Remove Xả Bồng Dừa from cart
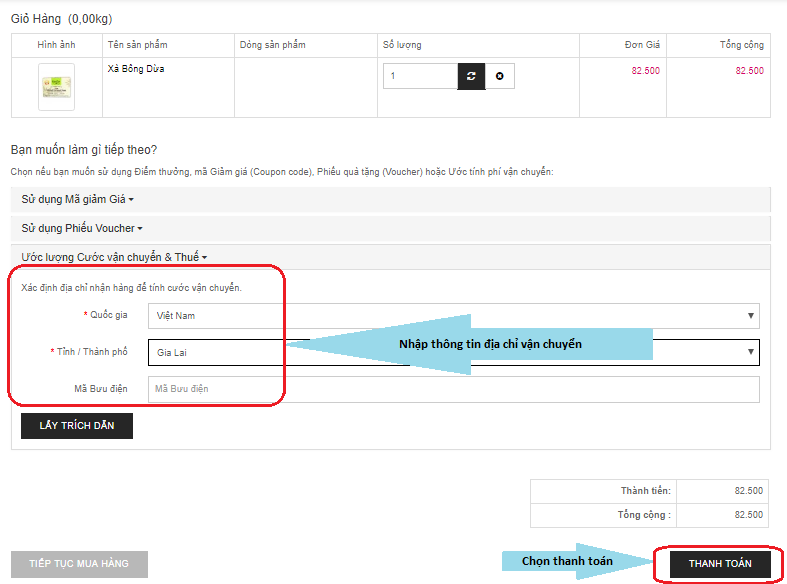This screenshot has width=787, height=584. [500, 76]
